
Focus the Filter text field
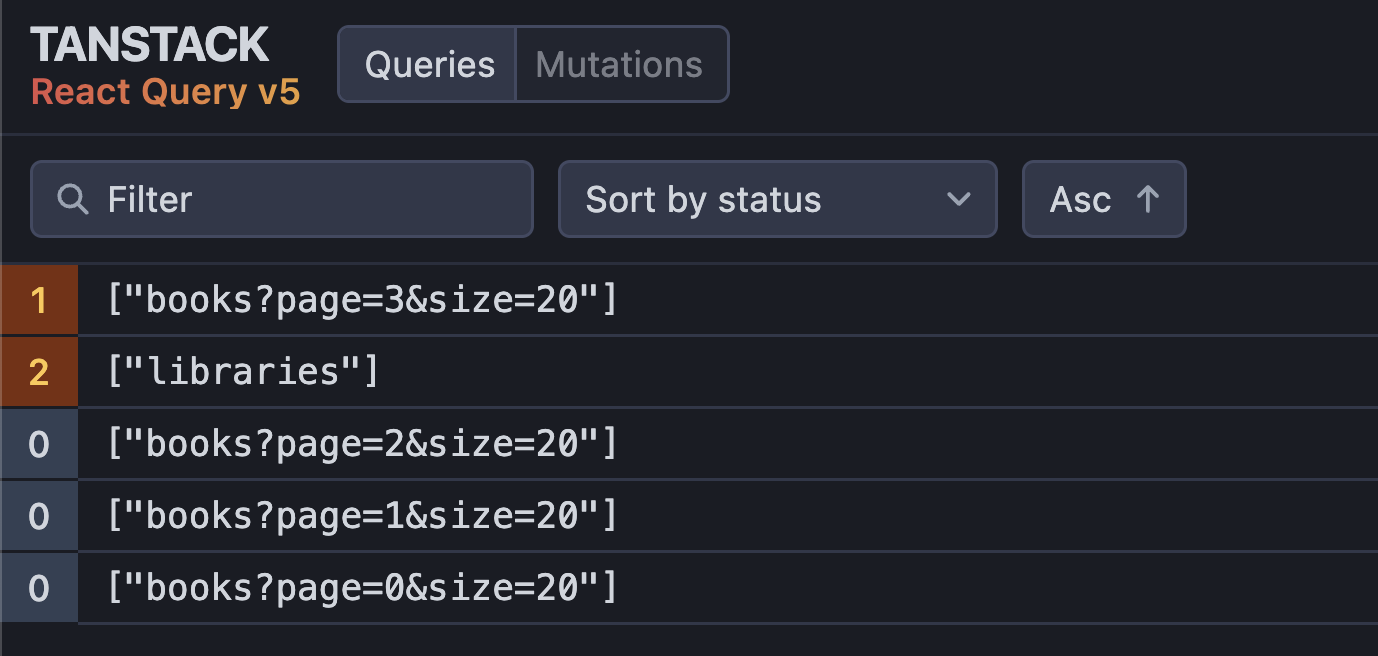[x=300, y=199]
